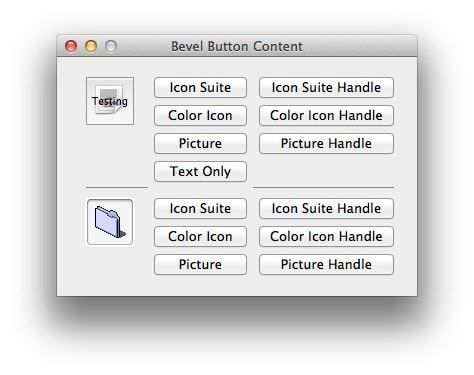Screen dimensions: 474x375
Task: Click the disabled gray zoom button
Action: point(111,46)
